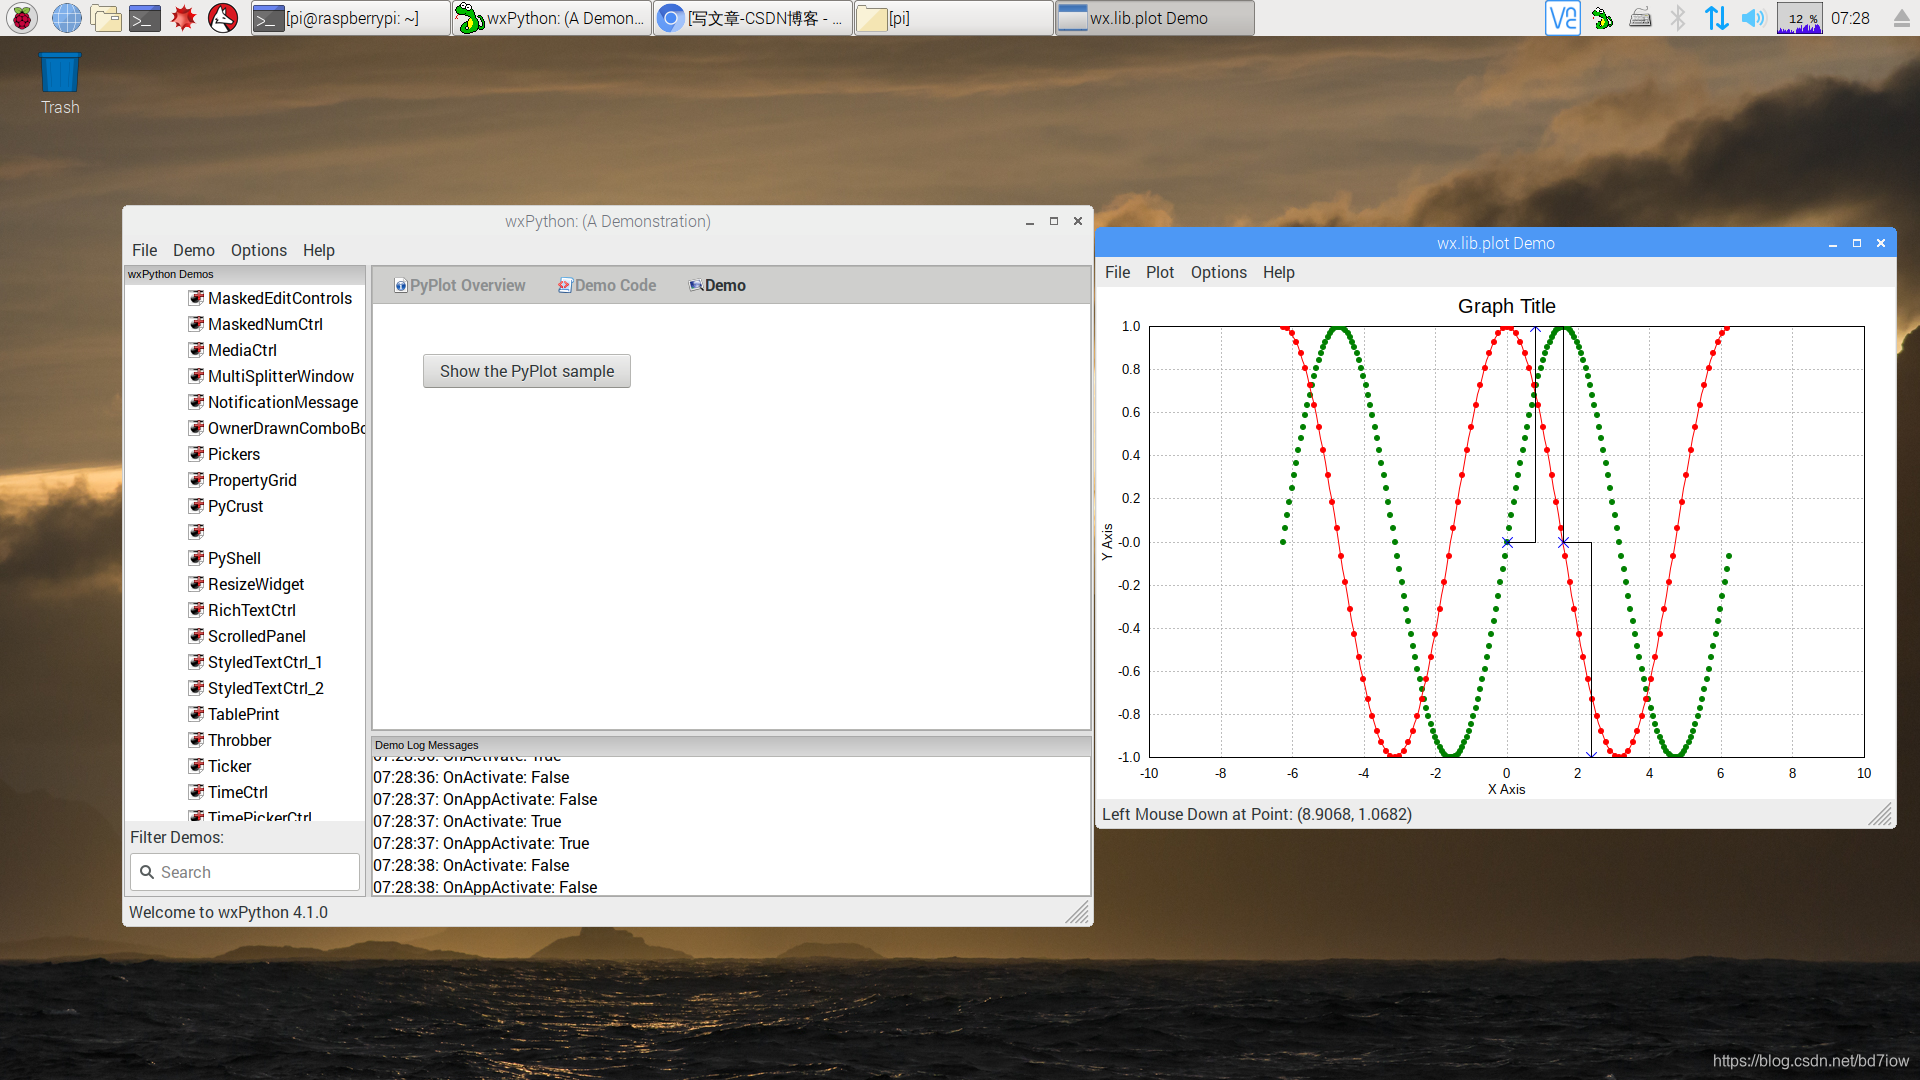1920x1080 pixels.
Task: Click log line '07:28:37: OnAppActivate: True'
Action: [x=481, y=843]
